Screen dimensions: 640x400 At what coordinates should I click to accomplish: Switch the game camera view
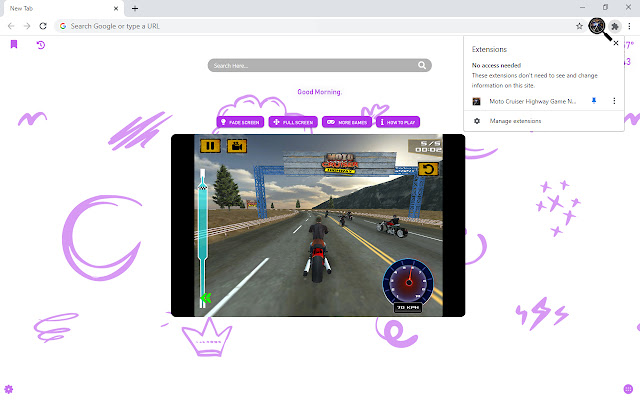(x=237, y=146)
